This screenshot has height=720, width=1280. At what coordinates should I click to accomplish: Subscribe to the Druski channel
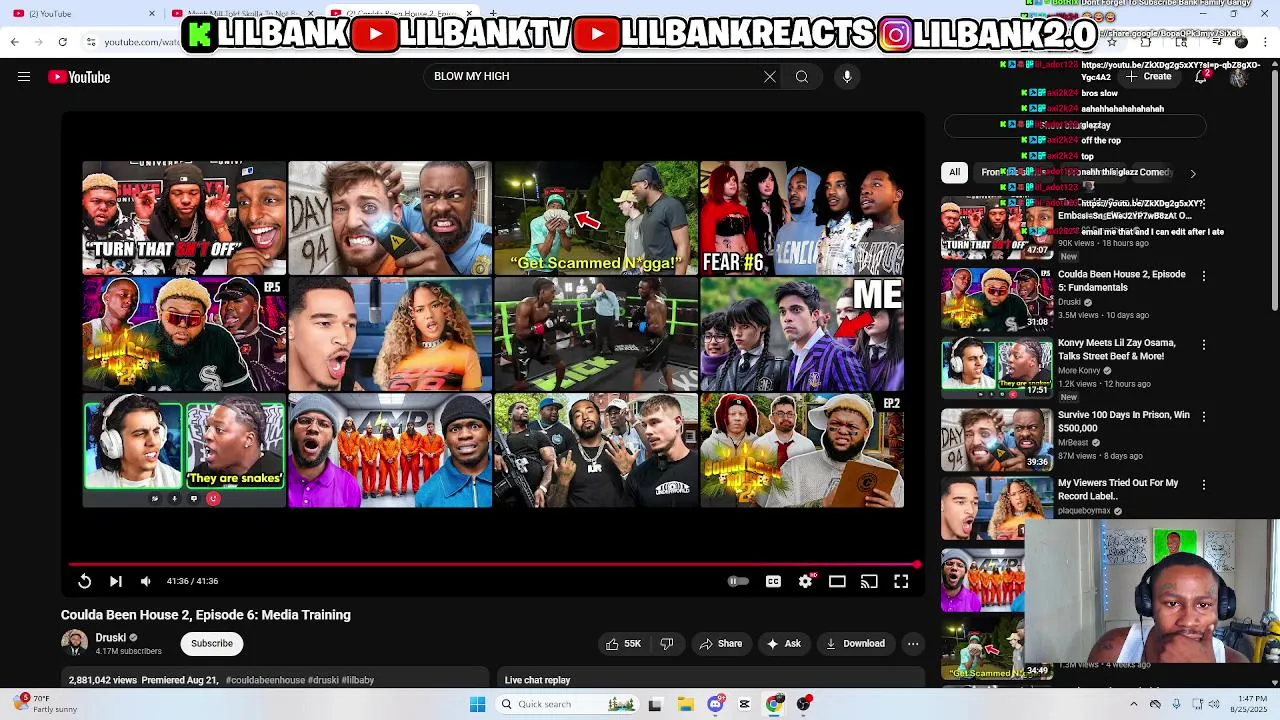212,644
